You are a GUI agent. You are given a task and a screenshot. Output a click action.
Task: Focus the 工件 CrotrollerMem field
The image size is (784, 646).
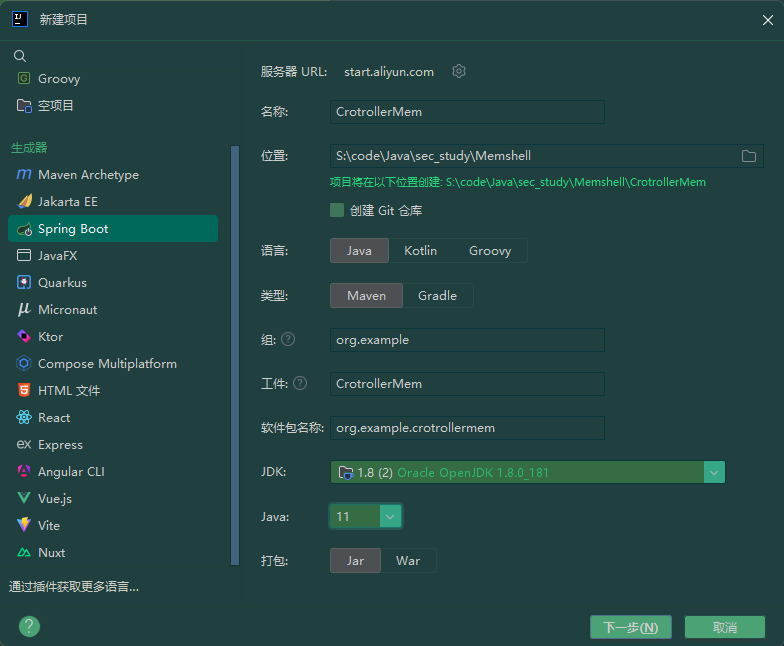coord(467,384)
